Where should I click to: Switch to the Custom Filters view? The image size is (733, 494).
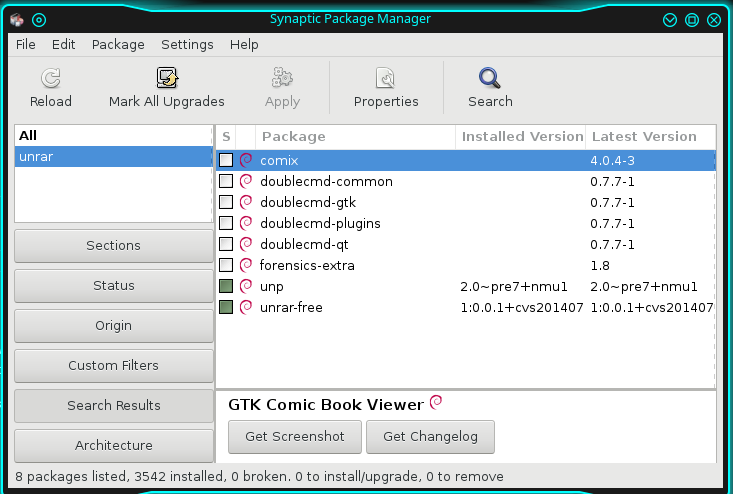114,366
